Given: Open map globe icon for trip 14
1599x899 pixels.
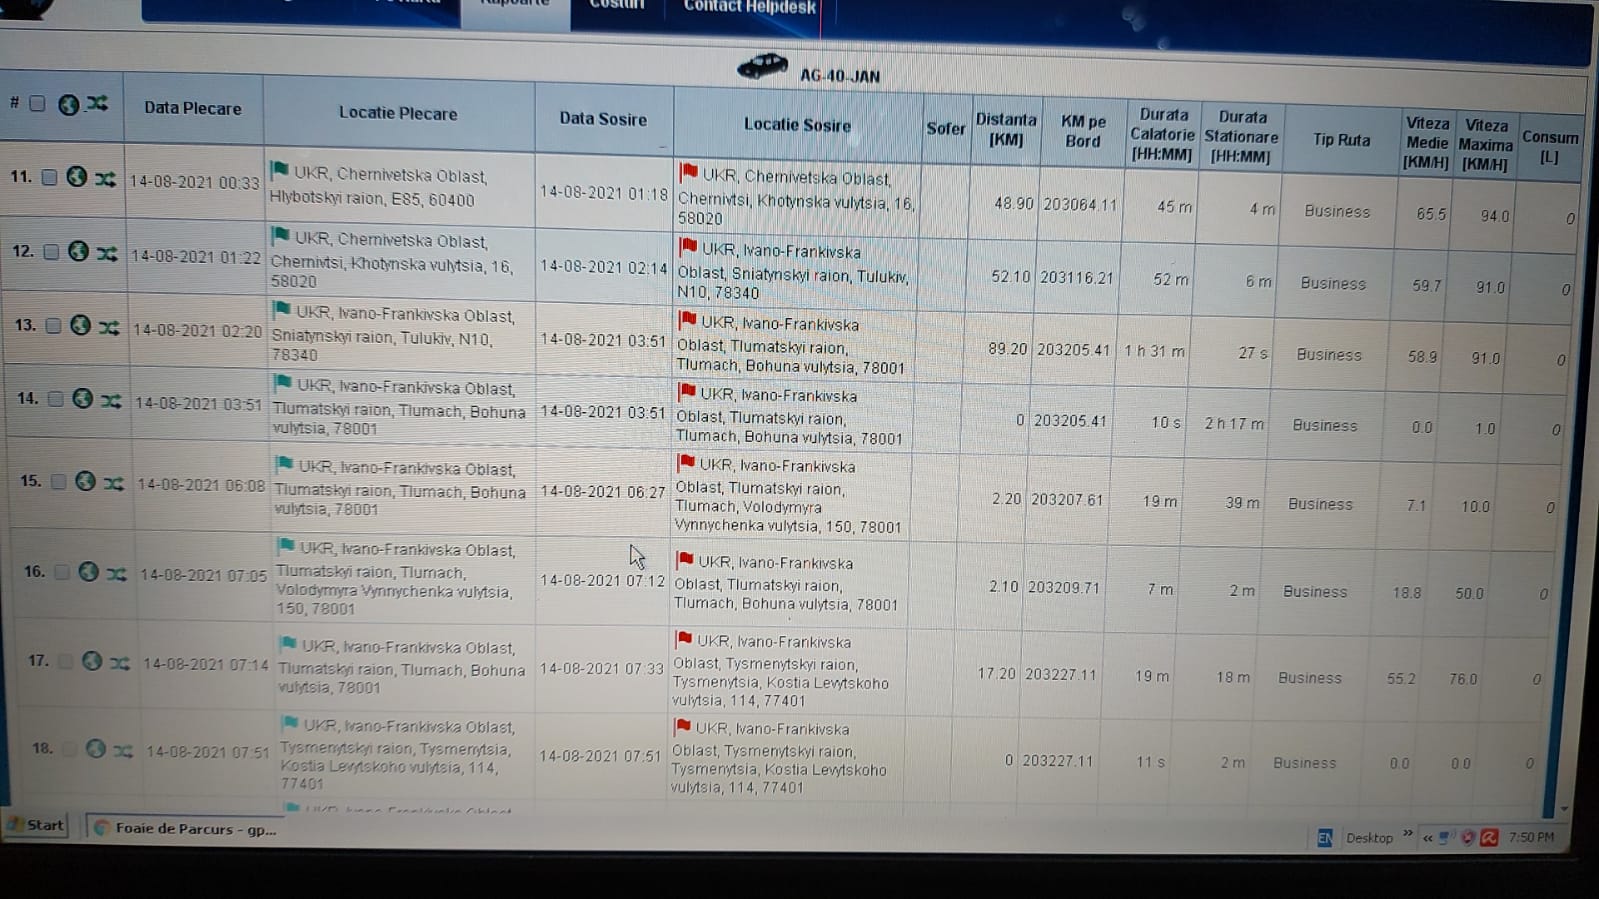Looking at the screenshot, I should (x=82, y=399).
